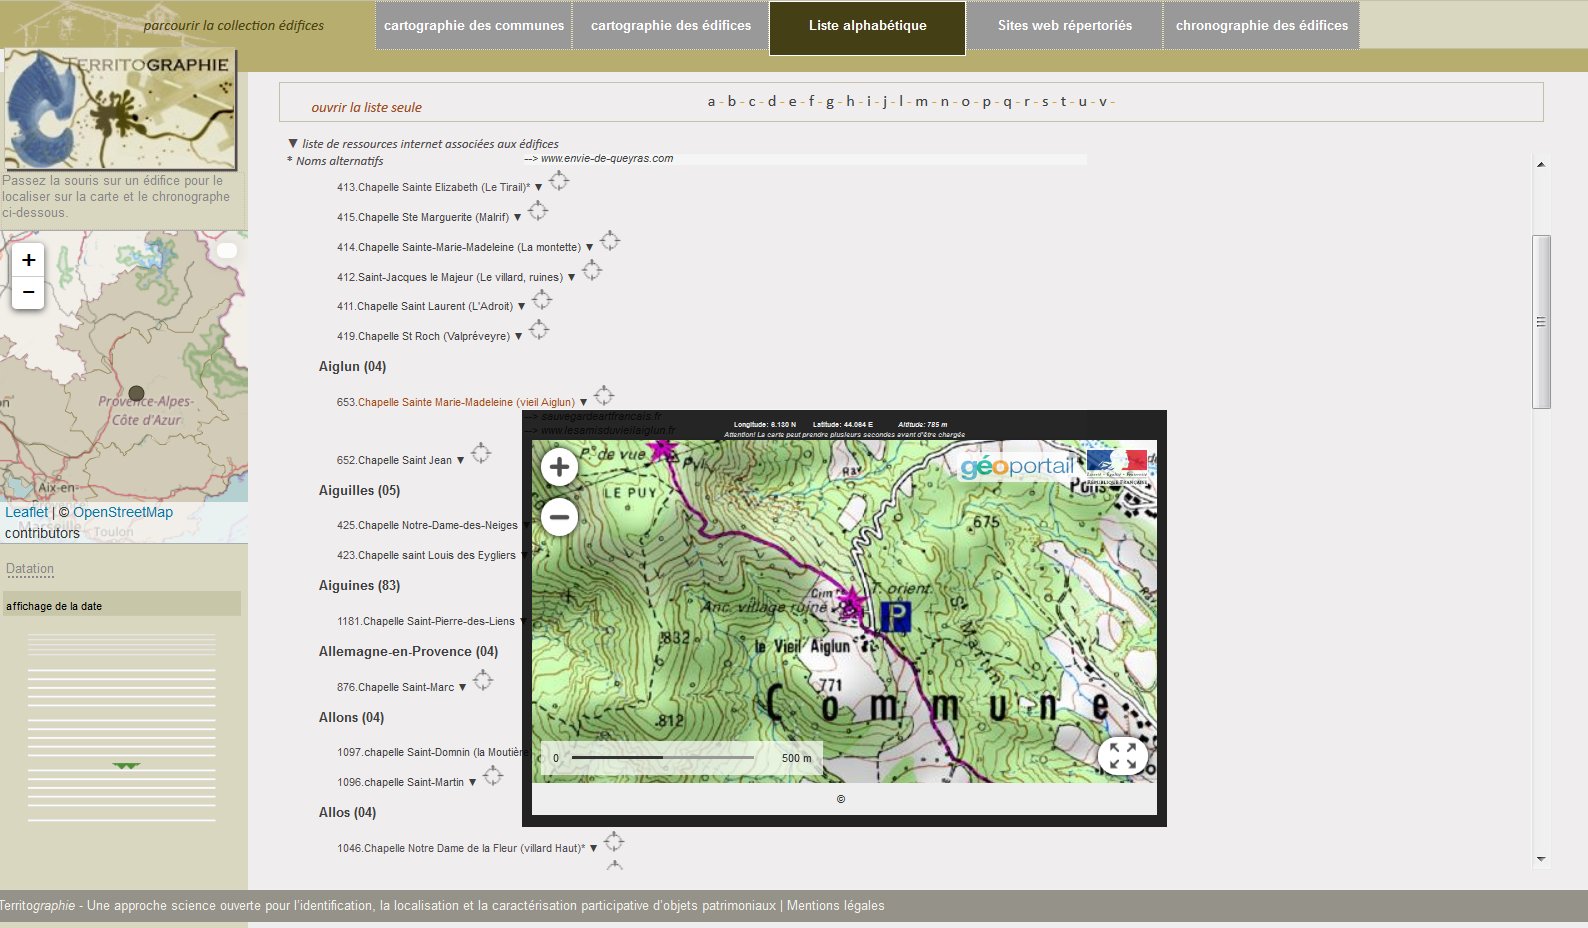Open Géoportail map in fullscreen
The image size is (1588, 928).
(x=1123, y=756)
